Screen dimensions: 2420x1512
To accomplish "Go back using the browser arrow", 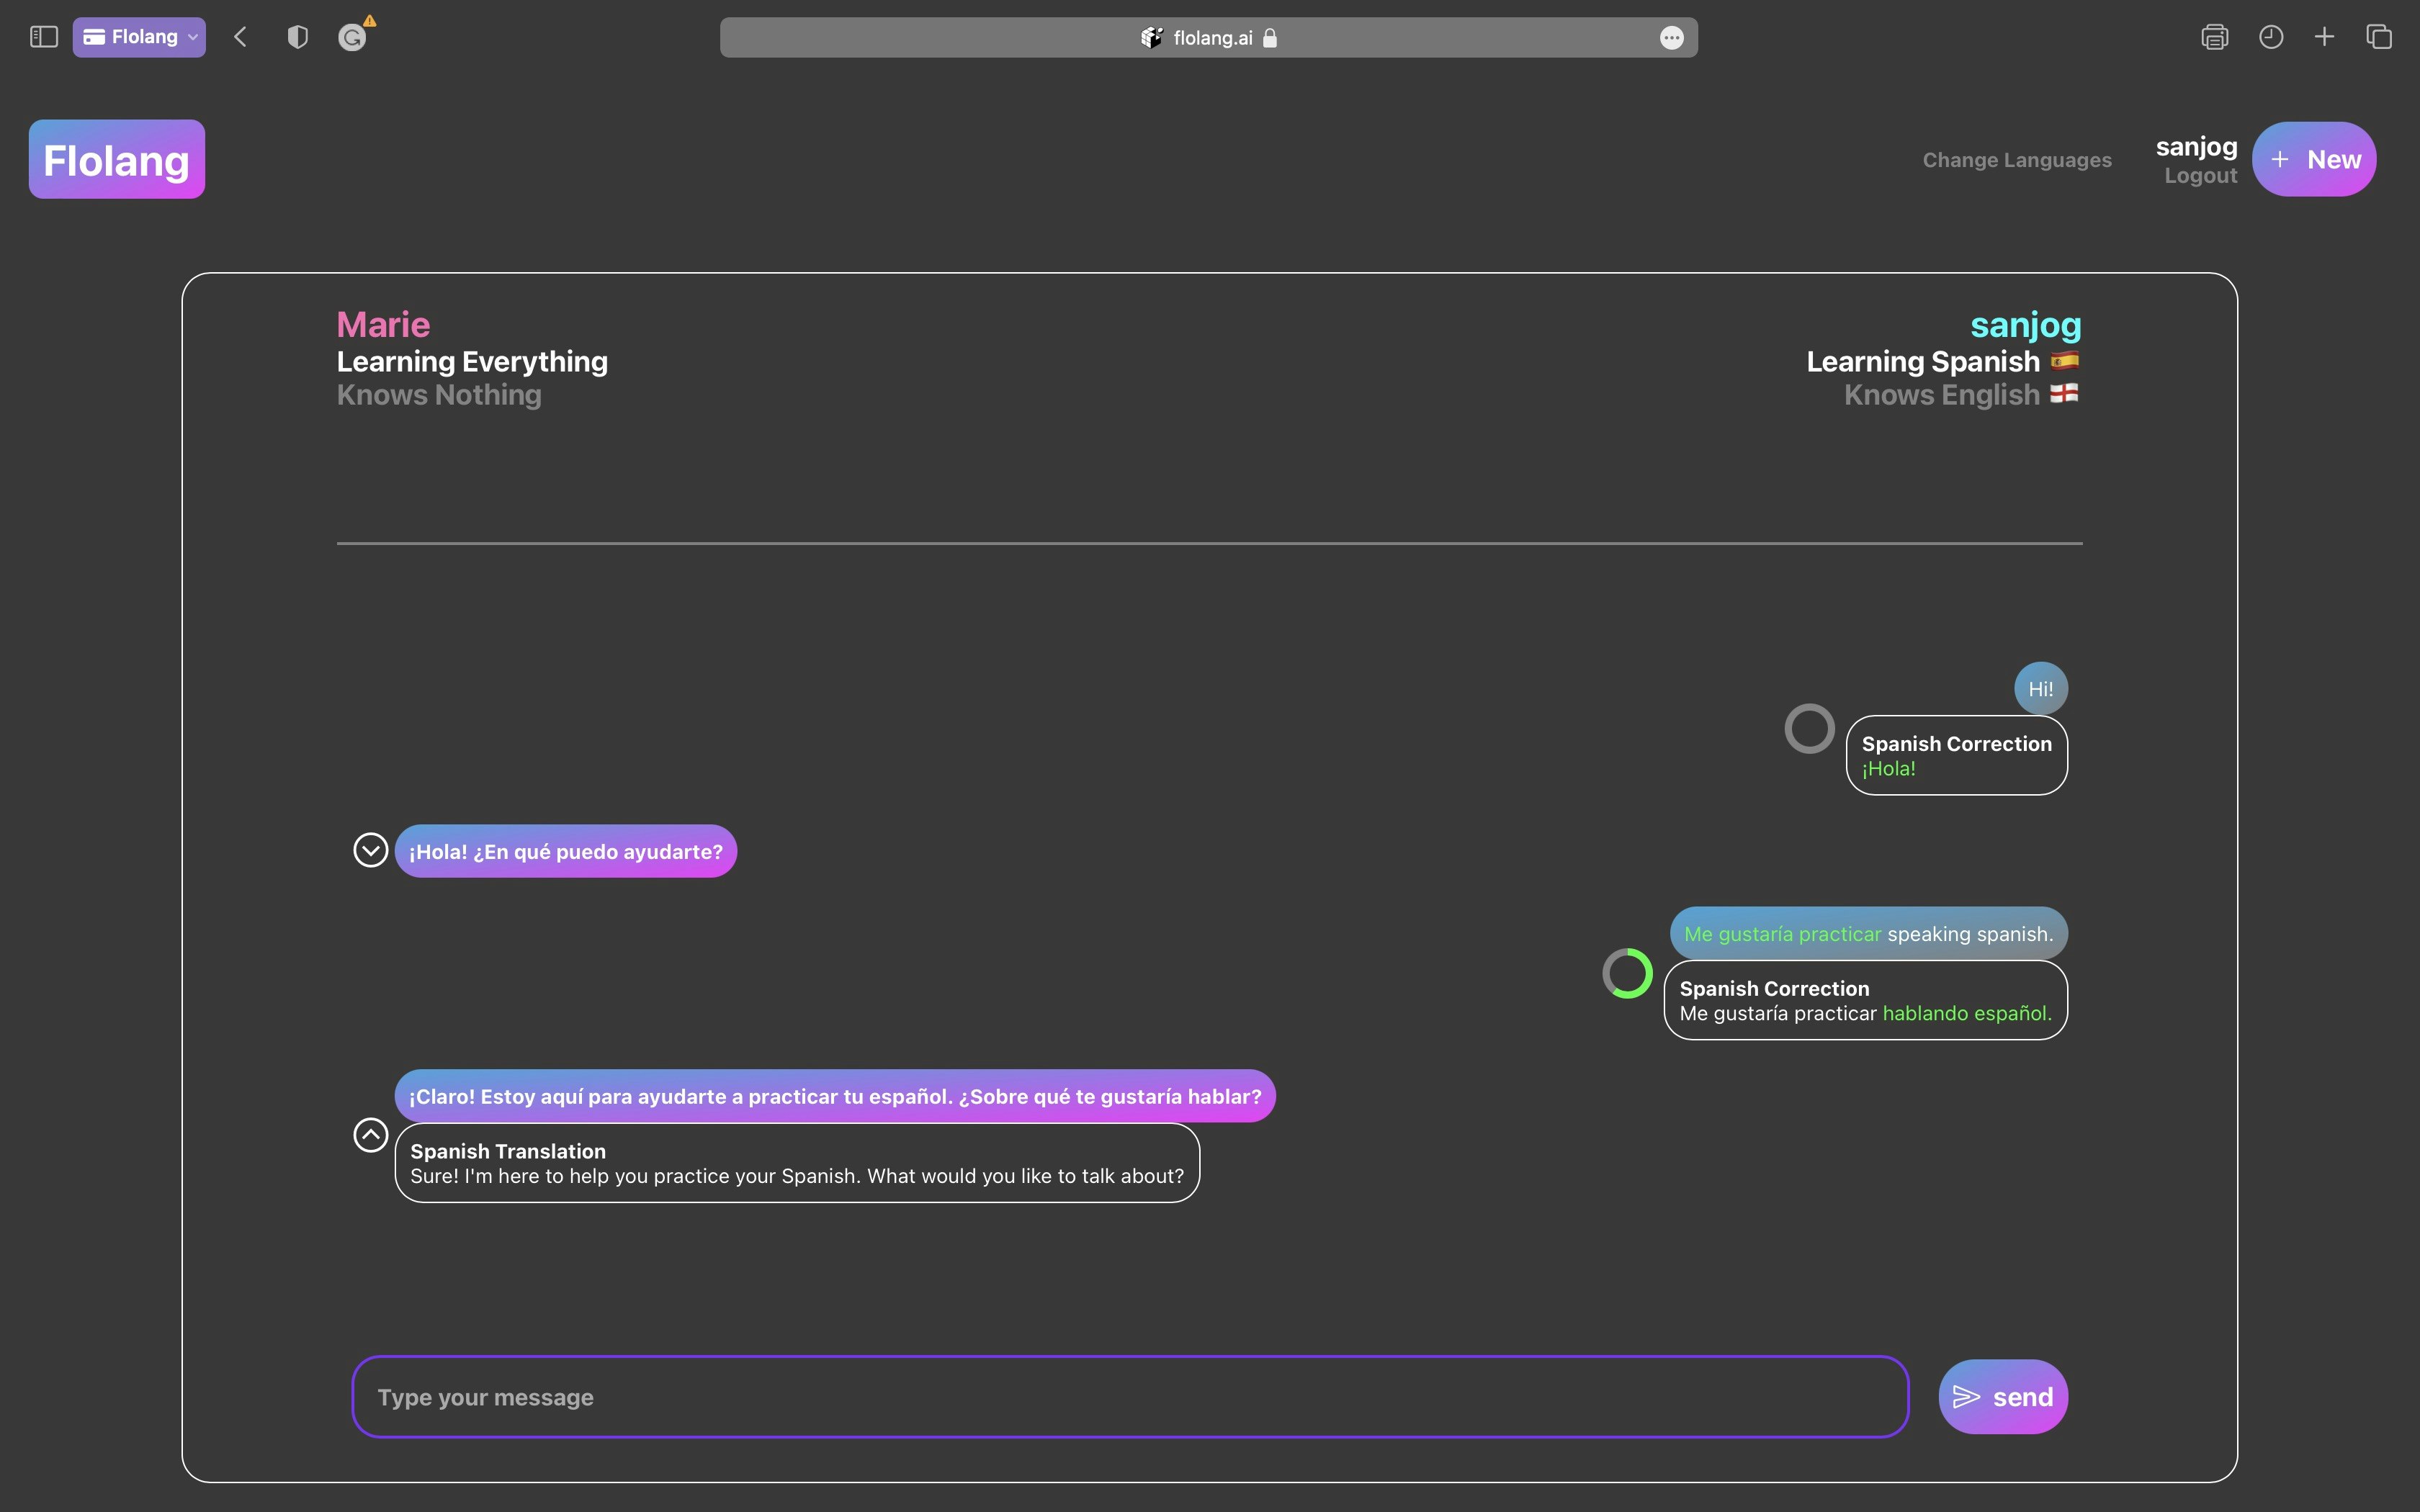I will pos(240,37).
